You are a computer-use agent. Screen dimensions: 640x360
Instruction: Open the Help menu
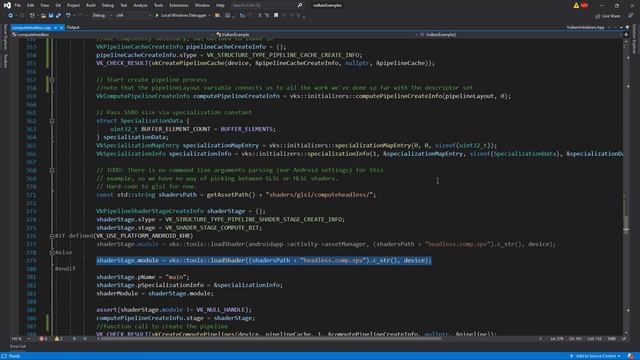point(220,5)
